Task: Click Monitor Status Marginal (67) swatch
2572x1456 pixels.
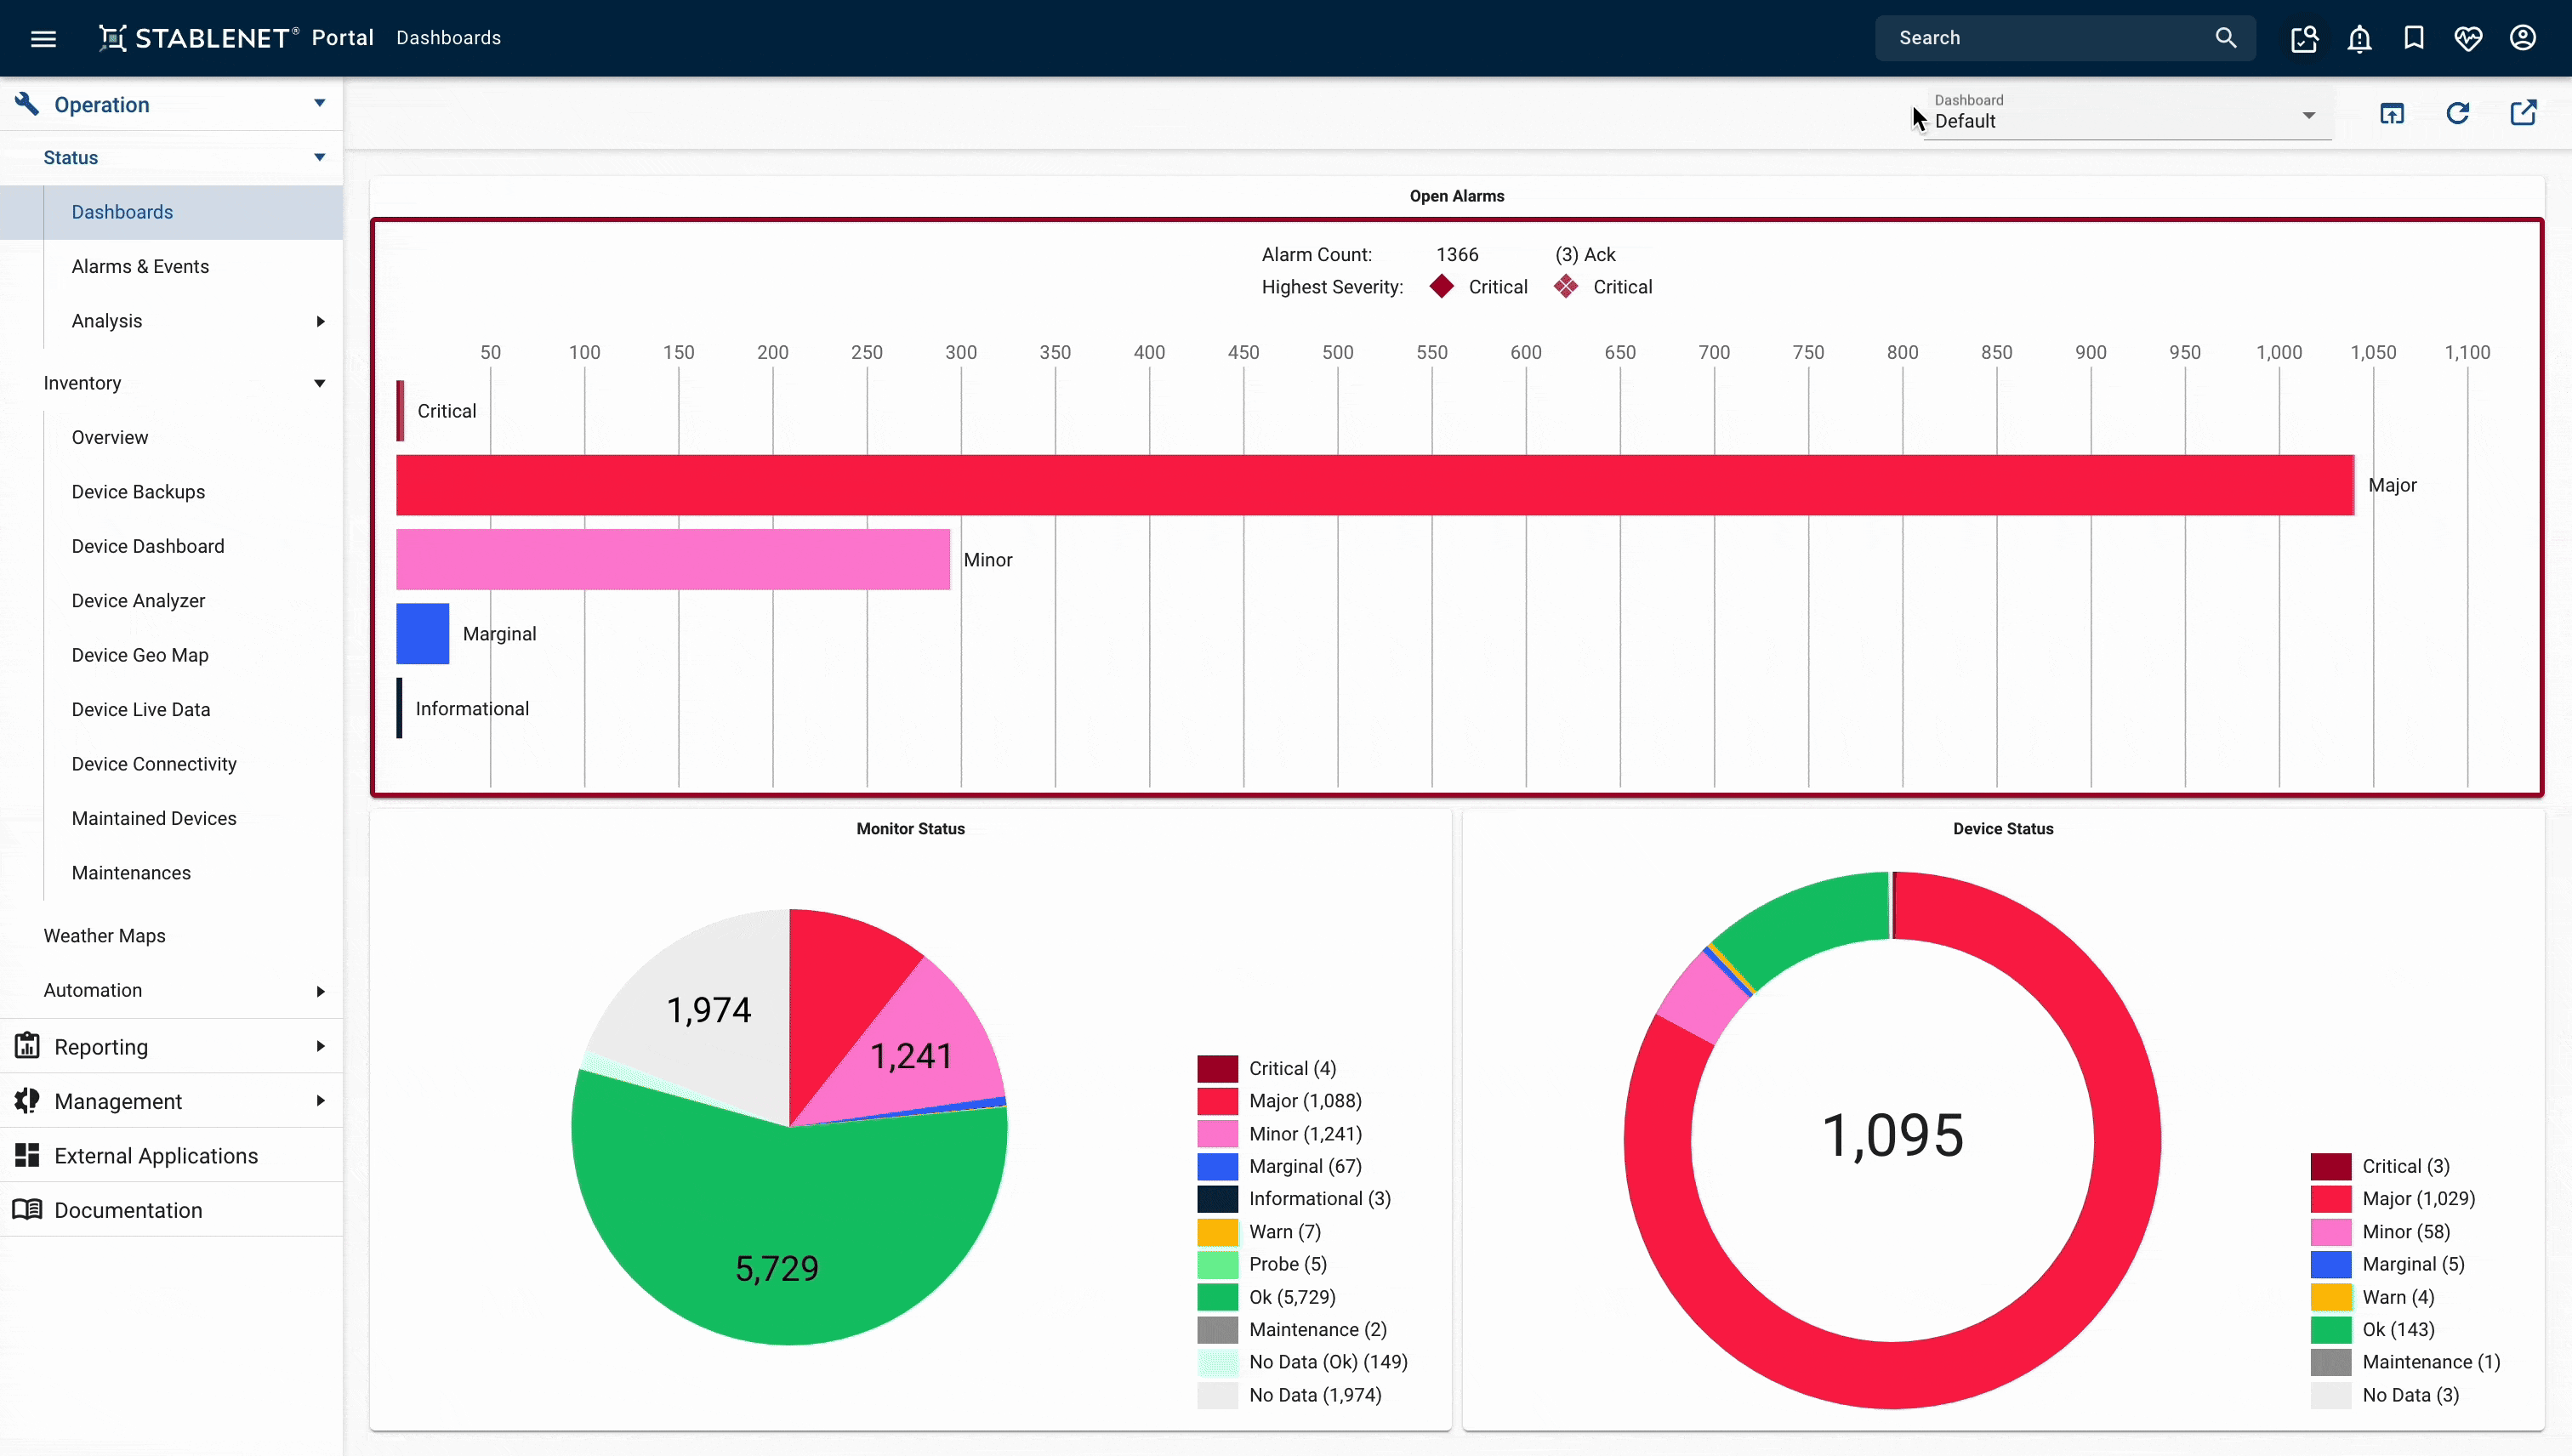Action: click(1218, 1166)
